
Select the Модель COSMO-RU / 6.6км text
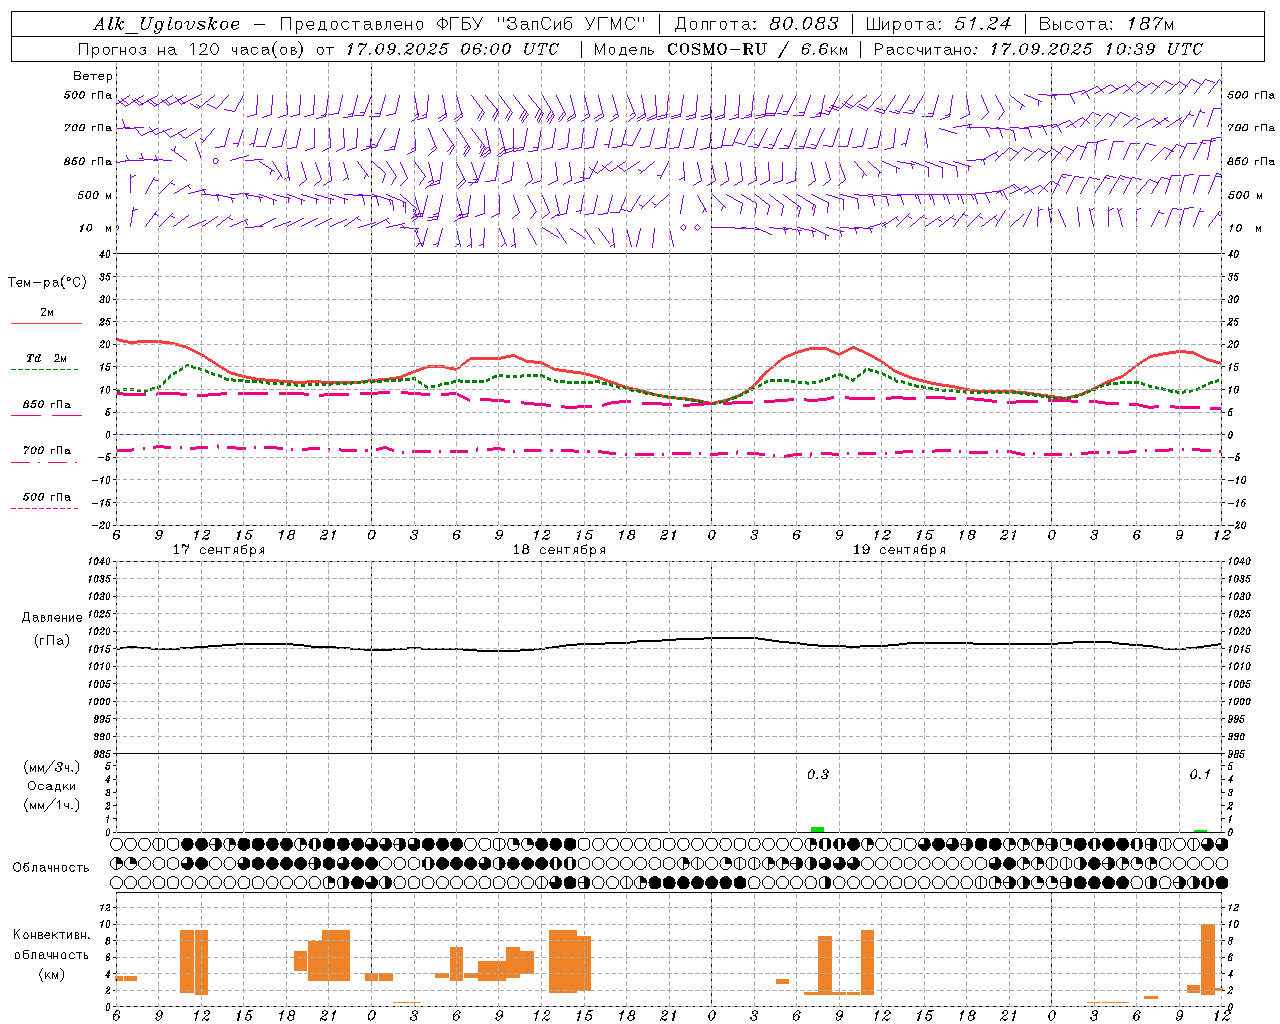click(x=719, y=49)
